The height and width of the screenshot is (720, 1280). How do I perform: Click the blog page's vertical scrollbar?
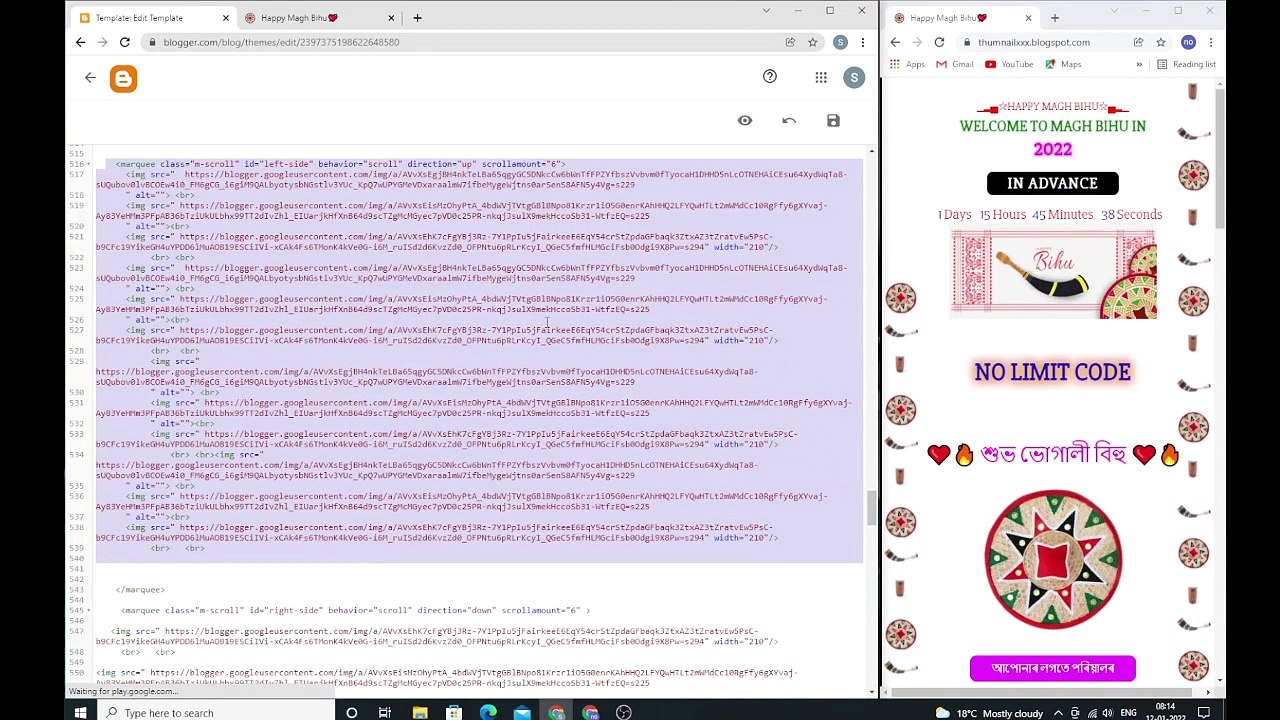pos(1220,158)
